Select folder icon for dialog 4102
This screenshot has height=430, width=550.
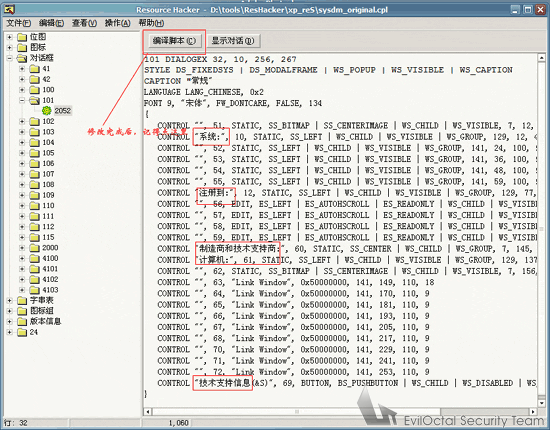tap(34, 280)
